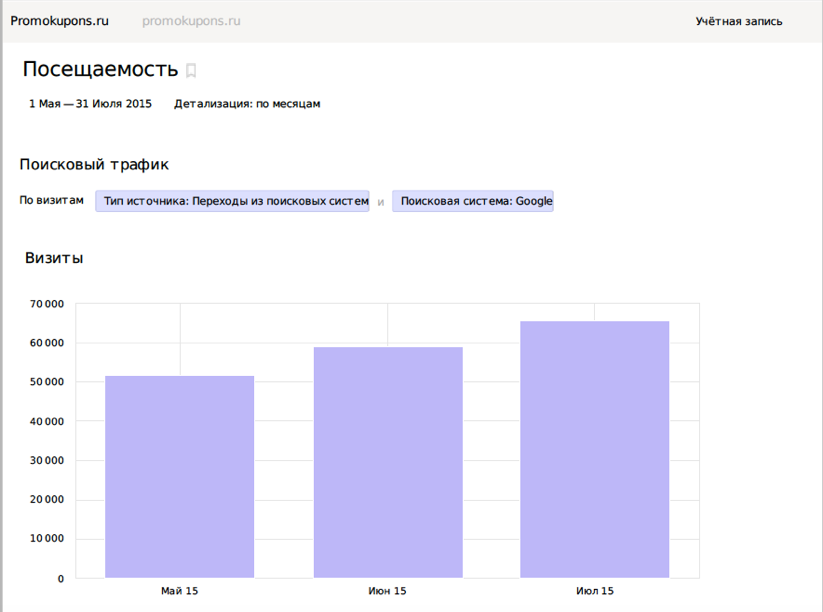Select the Июн 15 bar in chart
The image size is (823, 612).
[x=388, y=463]
